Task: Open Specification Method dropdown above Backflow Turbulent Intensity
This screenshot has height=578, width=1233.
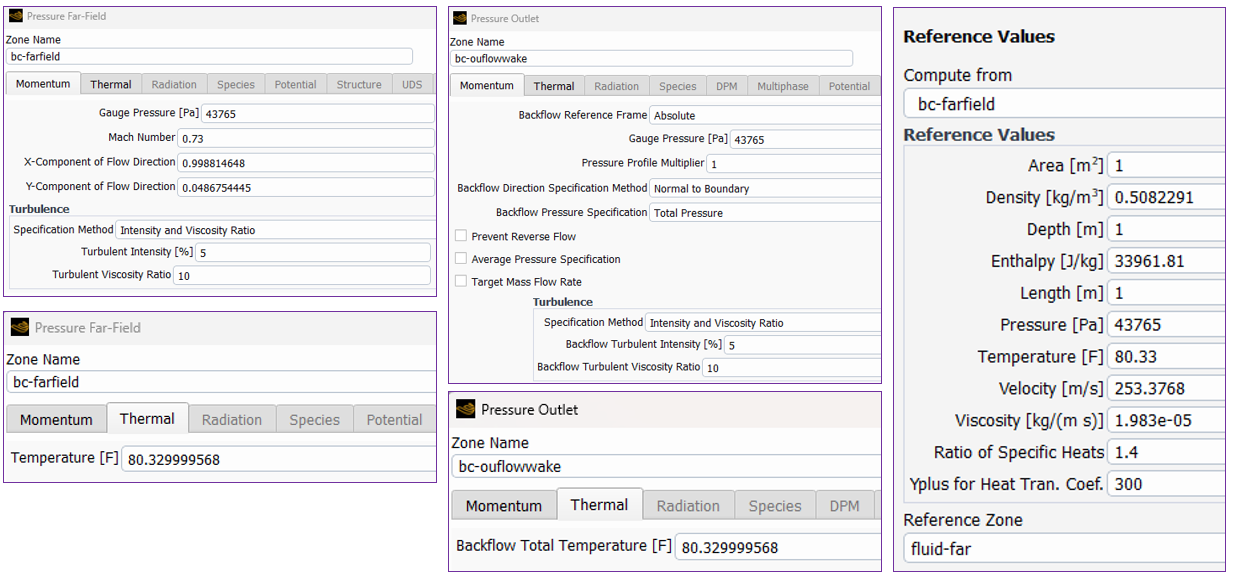Action: click(x=763, y=323)
